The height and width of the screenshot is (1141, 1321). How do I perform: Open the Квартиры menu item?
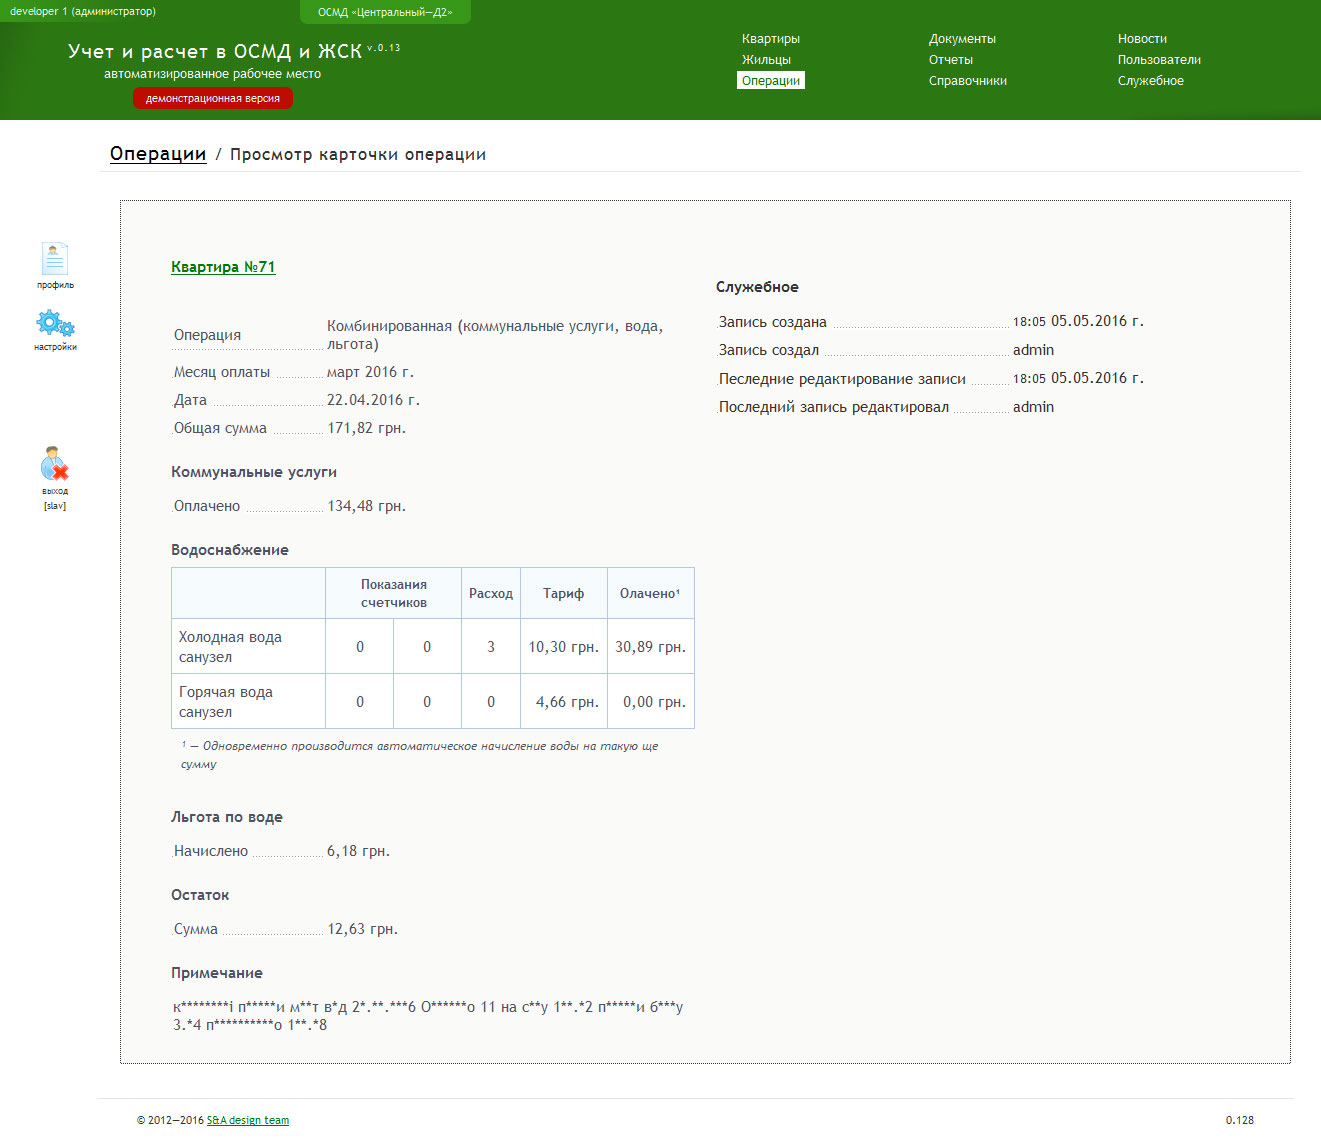(770, 39)
